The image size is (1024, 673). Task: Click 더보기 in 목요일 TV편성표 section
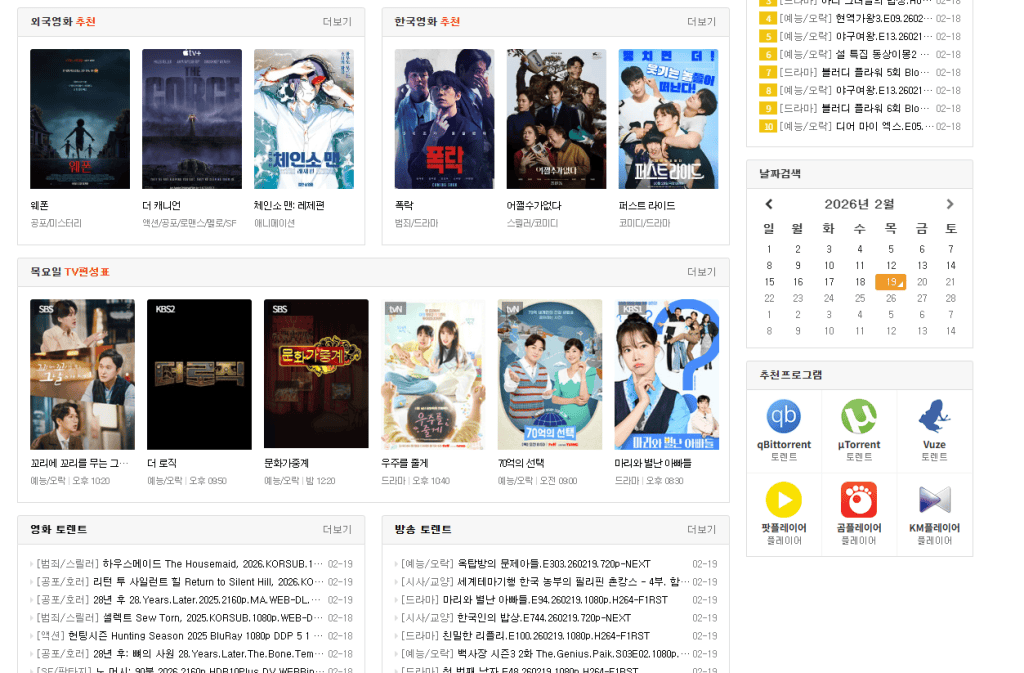point(701,272)
